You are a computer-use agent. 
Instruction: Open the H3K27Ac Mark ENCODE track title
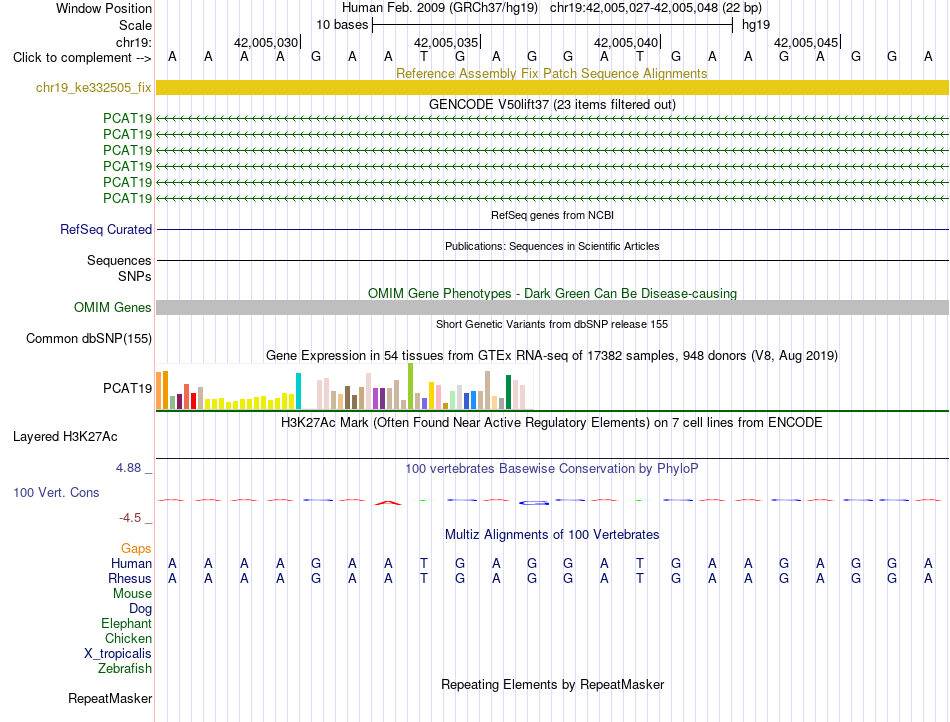point(552,423)
